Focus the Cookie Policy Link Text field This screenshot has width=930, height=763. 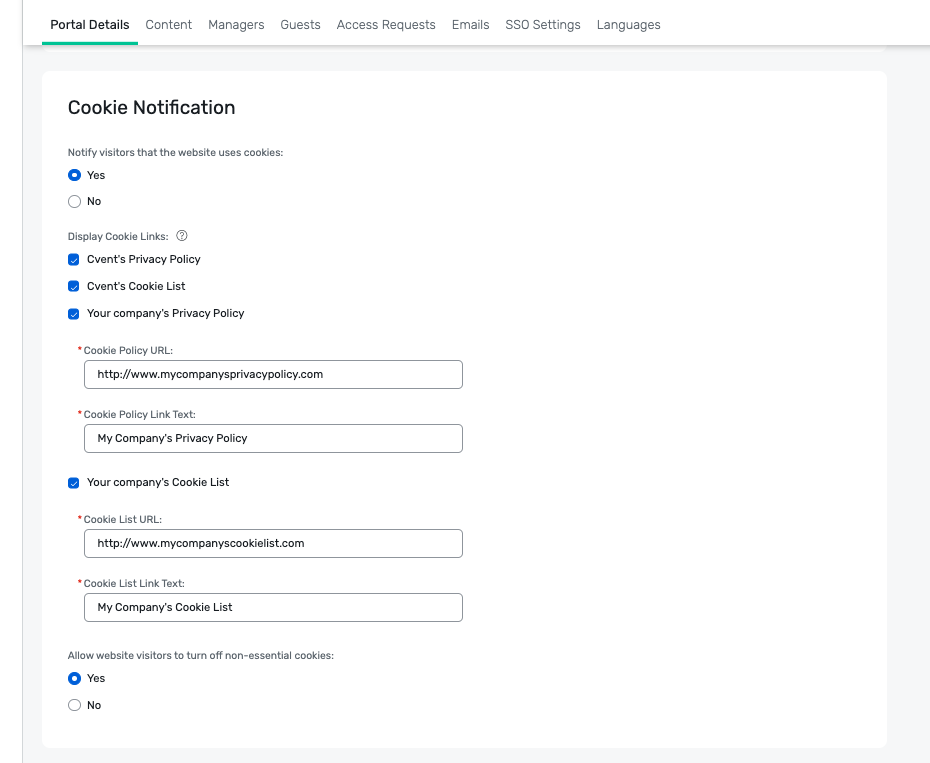pyautogui.click(x=273, y=438)
